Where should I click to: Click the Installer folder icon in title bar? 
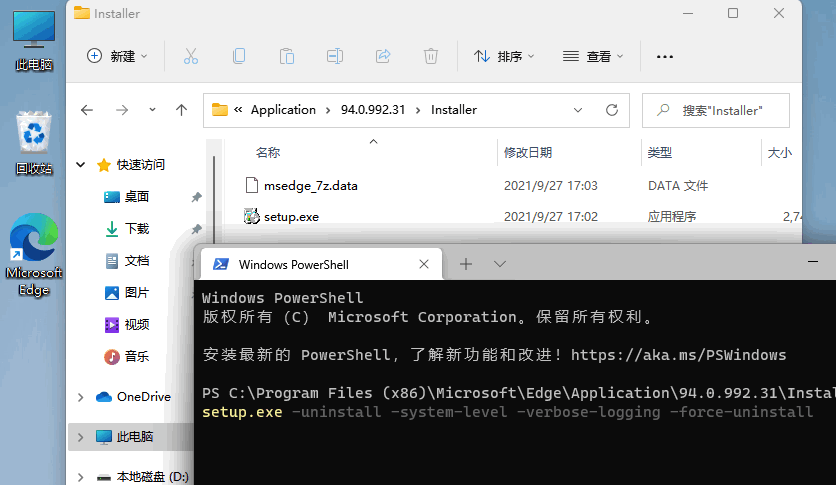(82, 13)
